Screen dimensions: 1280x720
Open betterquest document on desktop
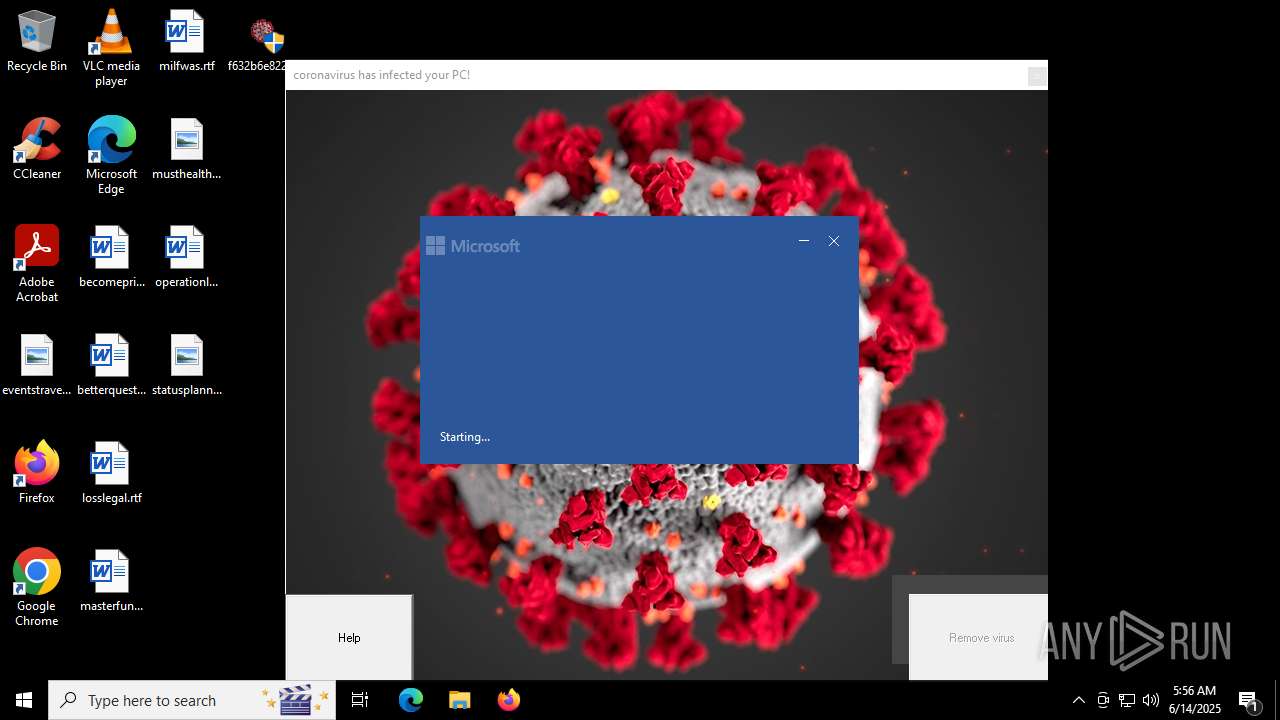(x=111, y=365)
